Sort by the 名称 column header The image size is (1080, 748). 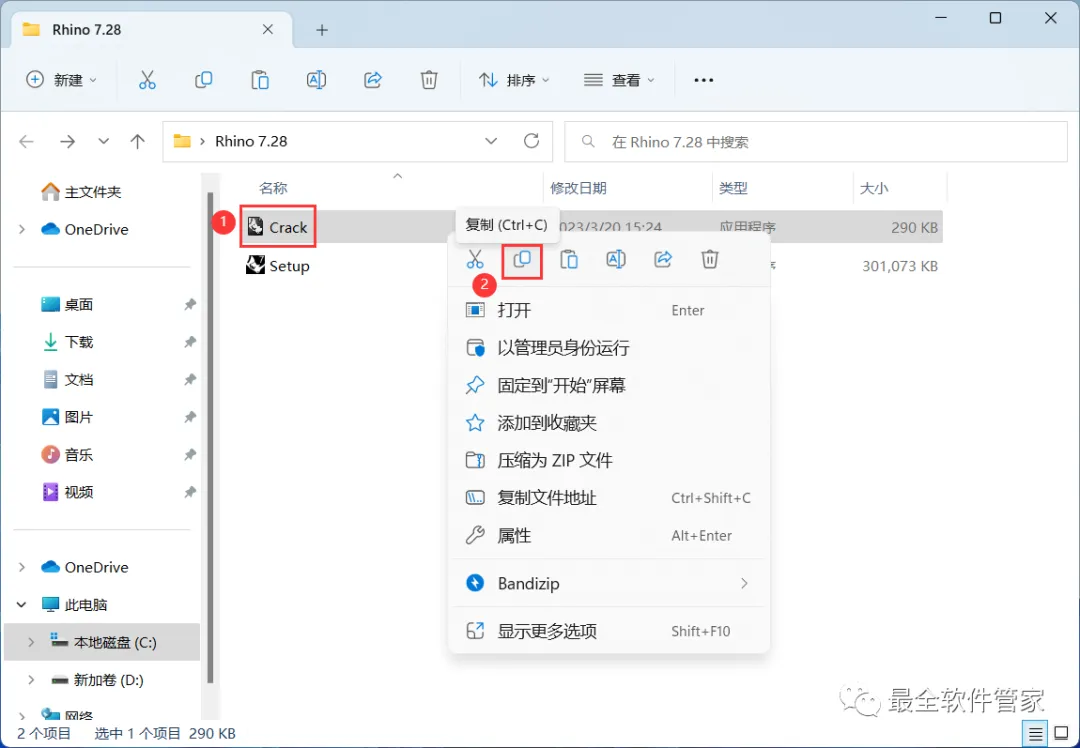(273, 188)
